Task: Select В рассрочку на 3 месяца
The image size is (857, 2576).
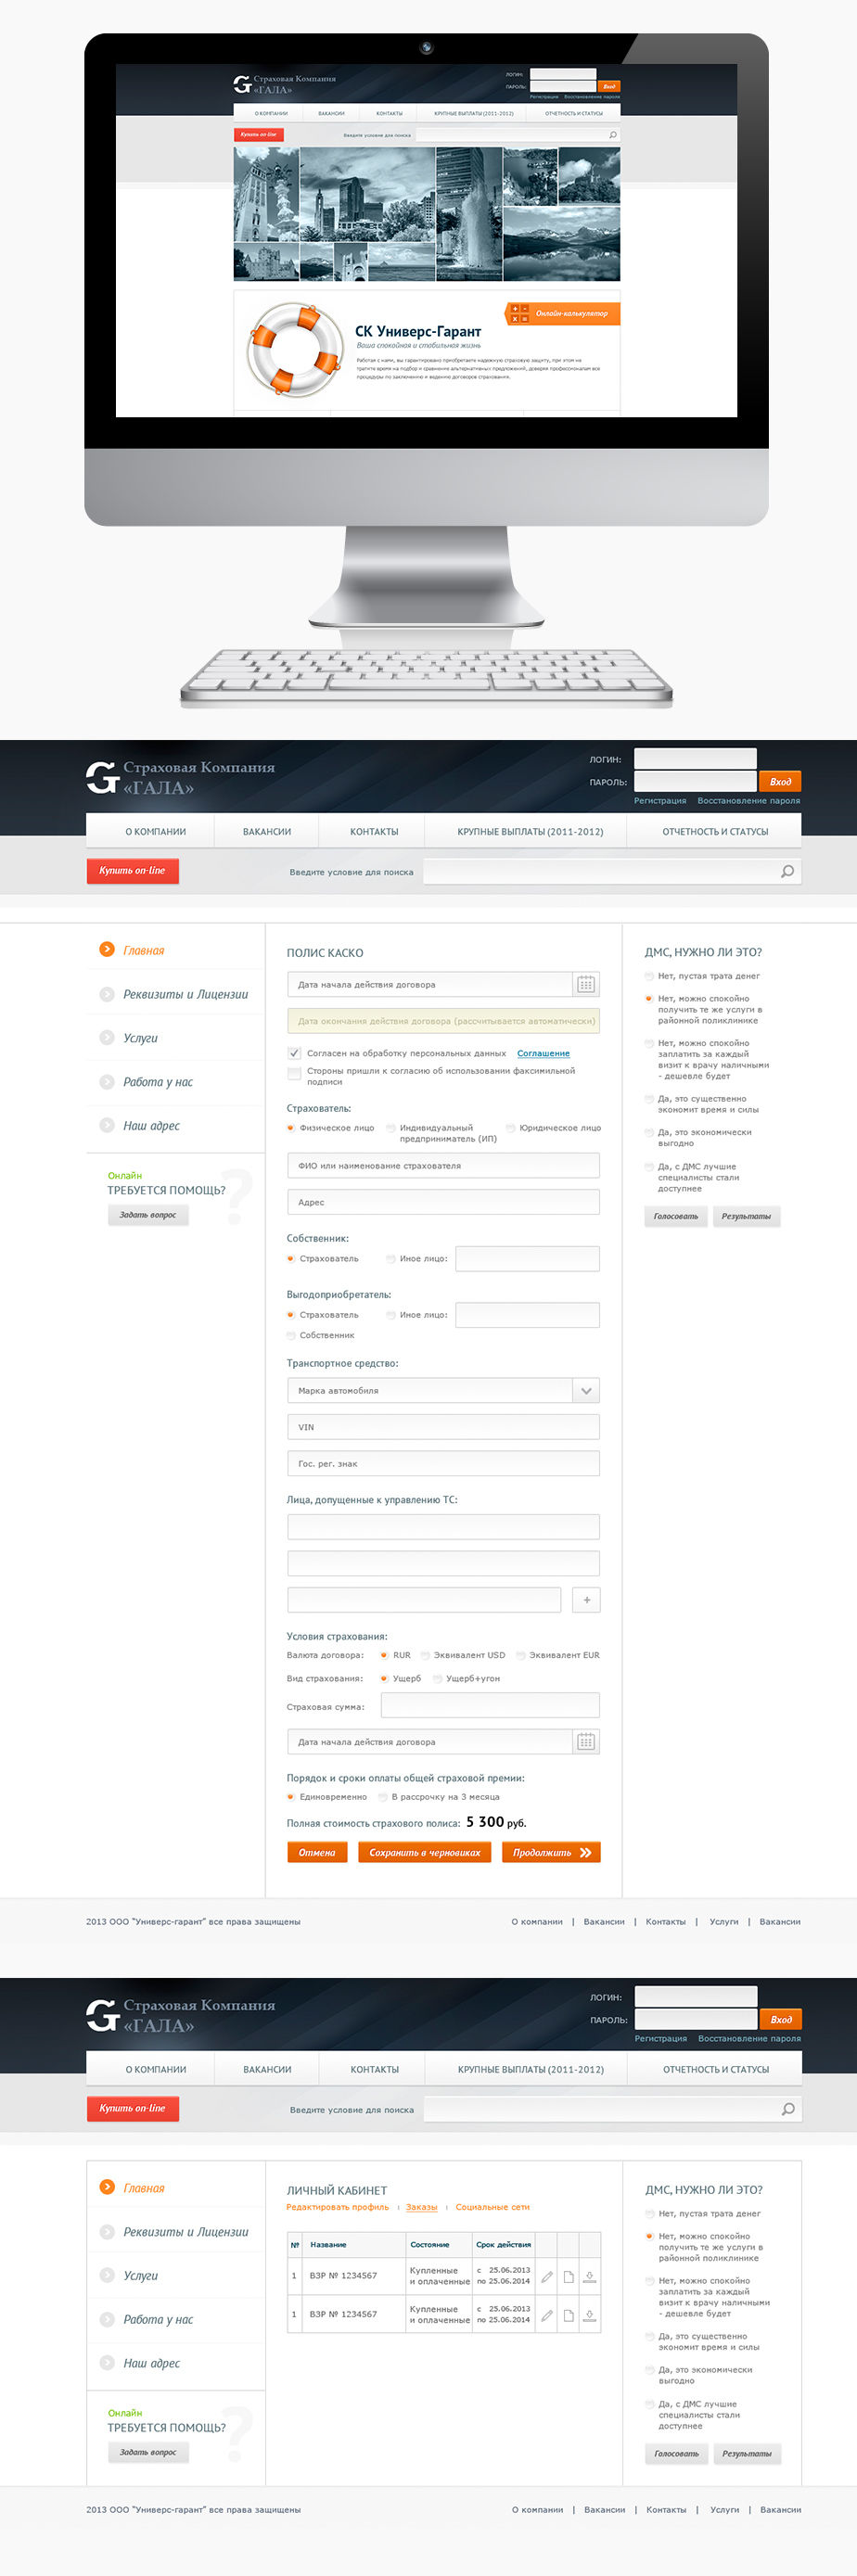Action: point(383,1797)
